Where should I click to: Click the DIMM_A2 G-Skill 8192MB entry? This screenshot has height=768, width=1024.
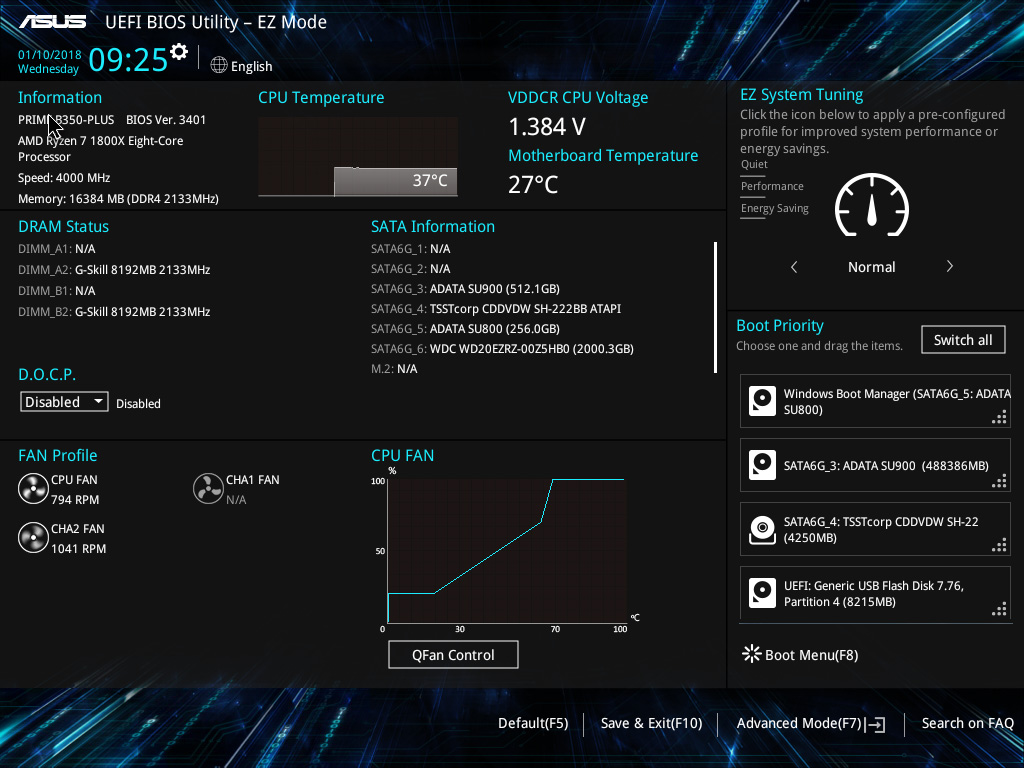114,270
